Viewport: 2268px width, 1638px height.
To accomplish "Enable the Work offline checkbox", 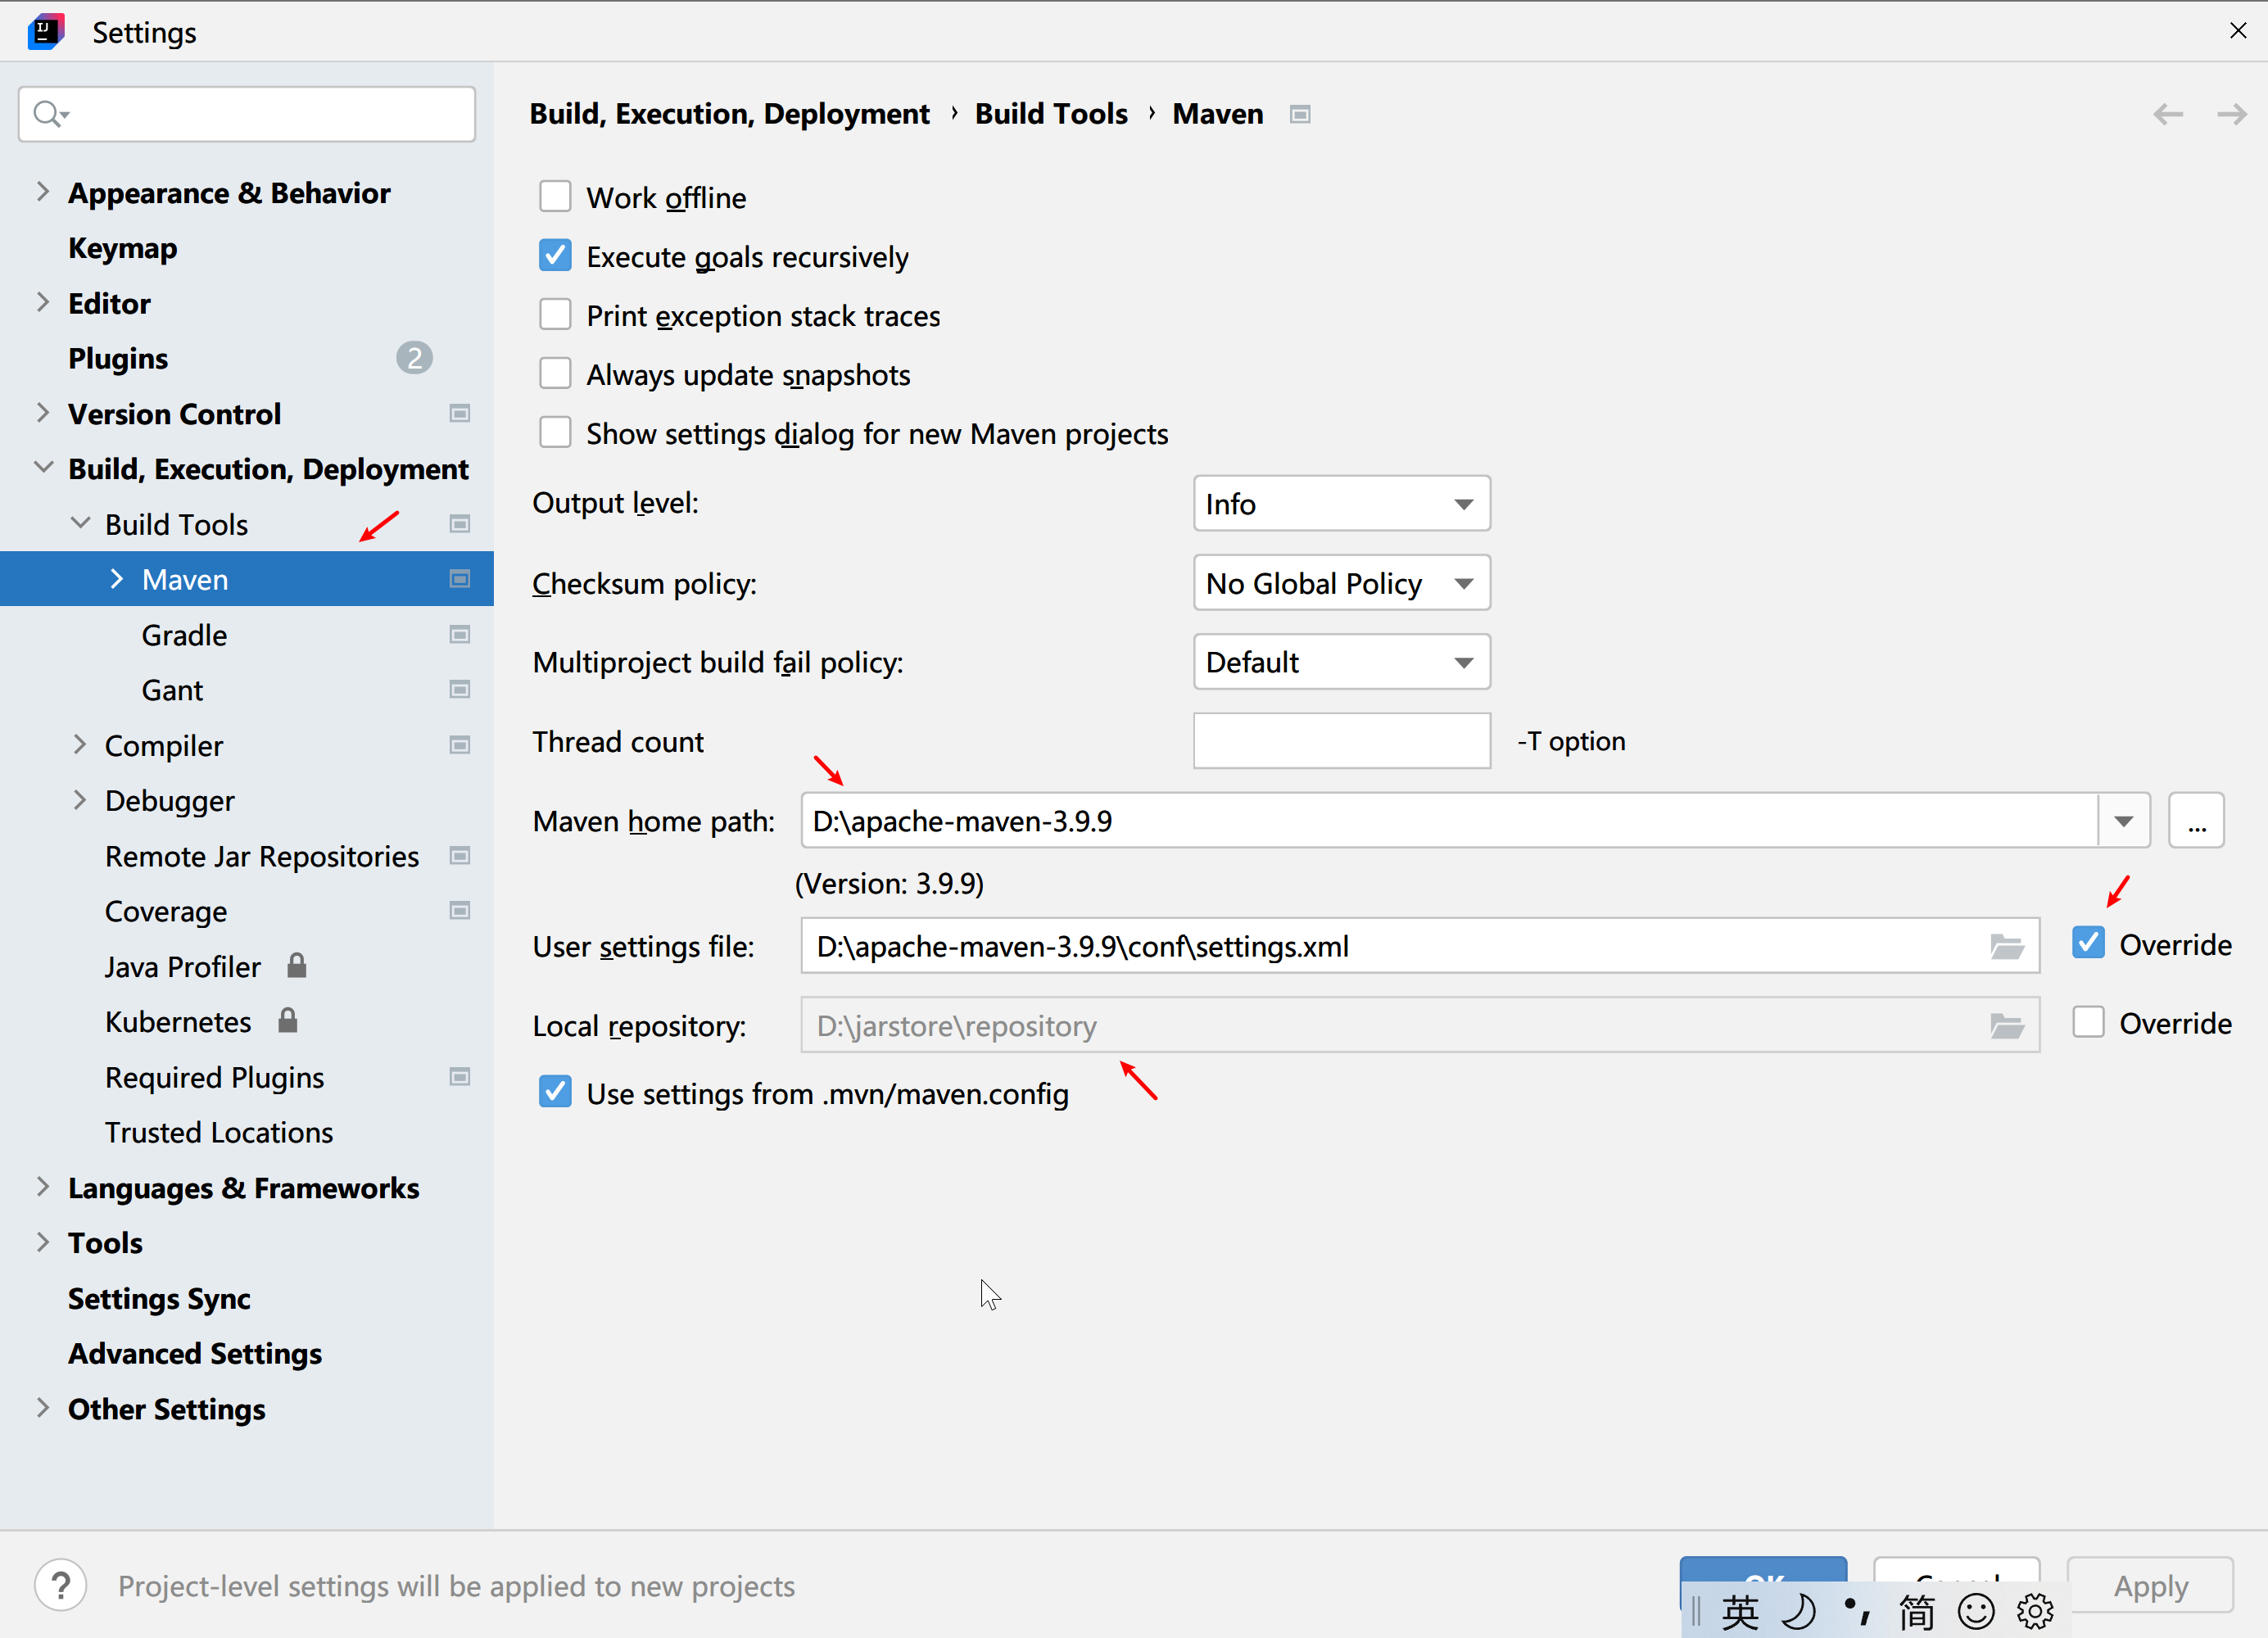I will pos(555,197).
